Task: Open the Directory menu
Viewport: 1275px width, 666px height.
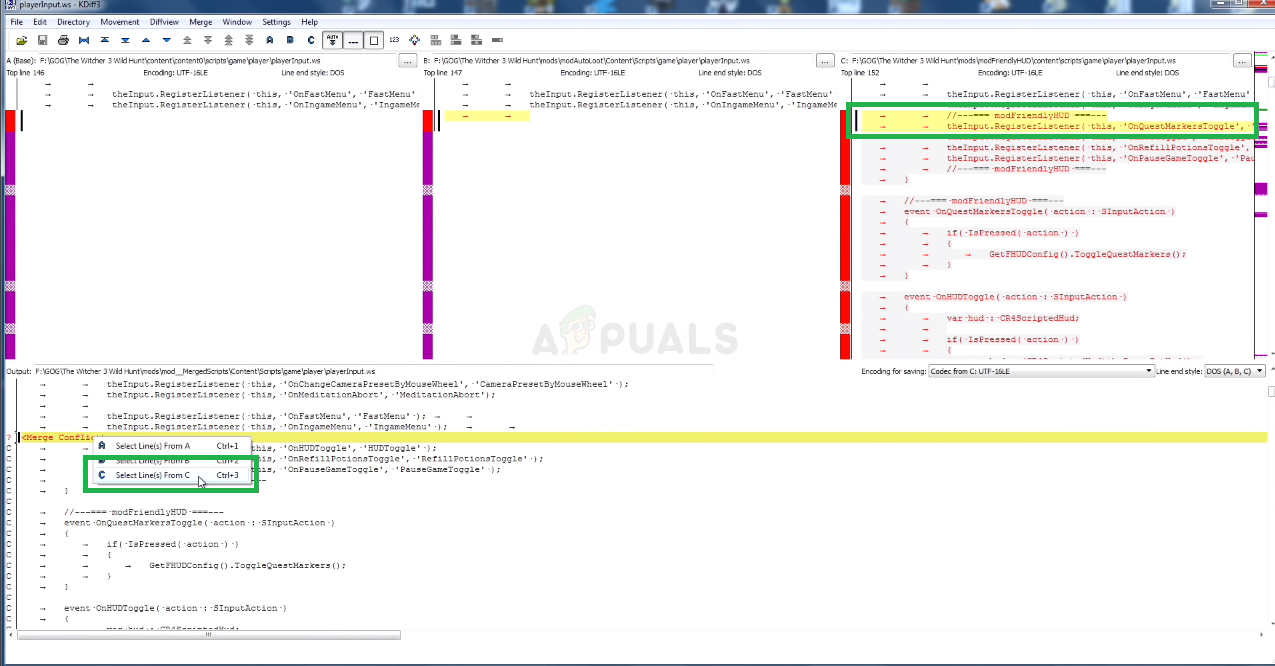Action: [x=73, y=21]
